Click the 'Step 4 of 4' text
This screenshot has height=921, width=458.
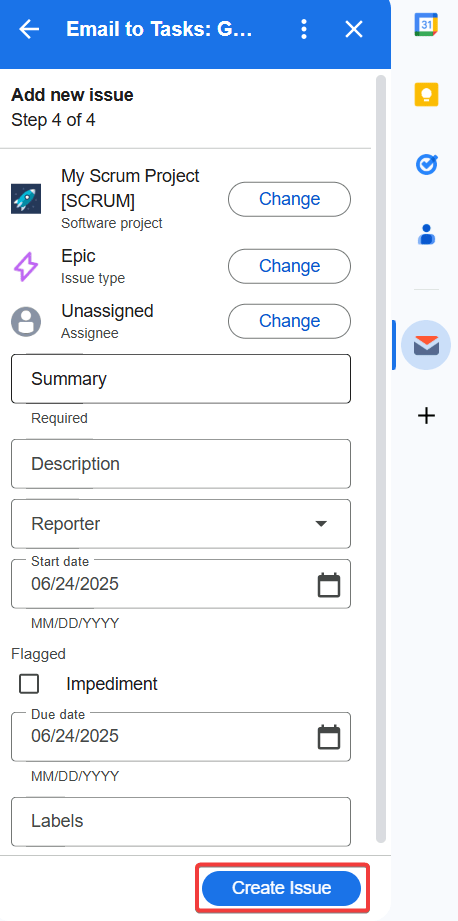click(53, 120)
